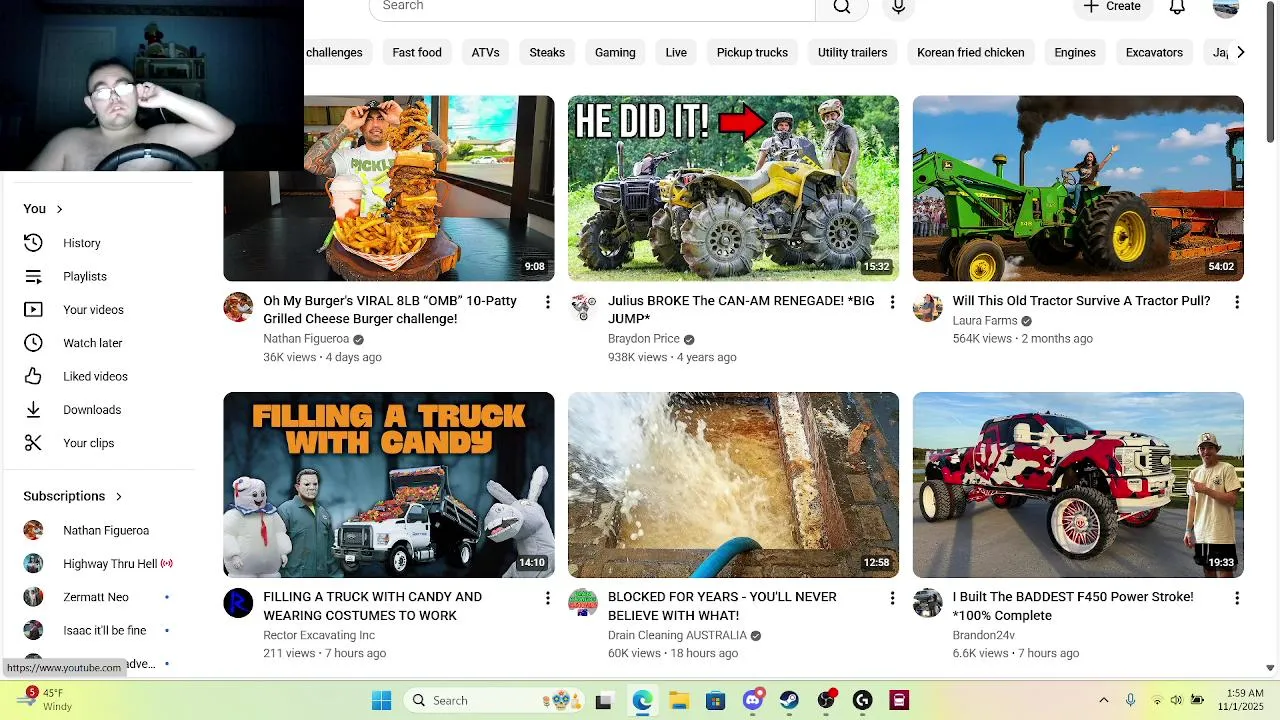1280x720 pixels.
Task: Open the green tractor pull thumbnail
Action: click(1078, 188)
